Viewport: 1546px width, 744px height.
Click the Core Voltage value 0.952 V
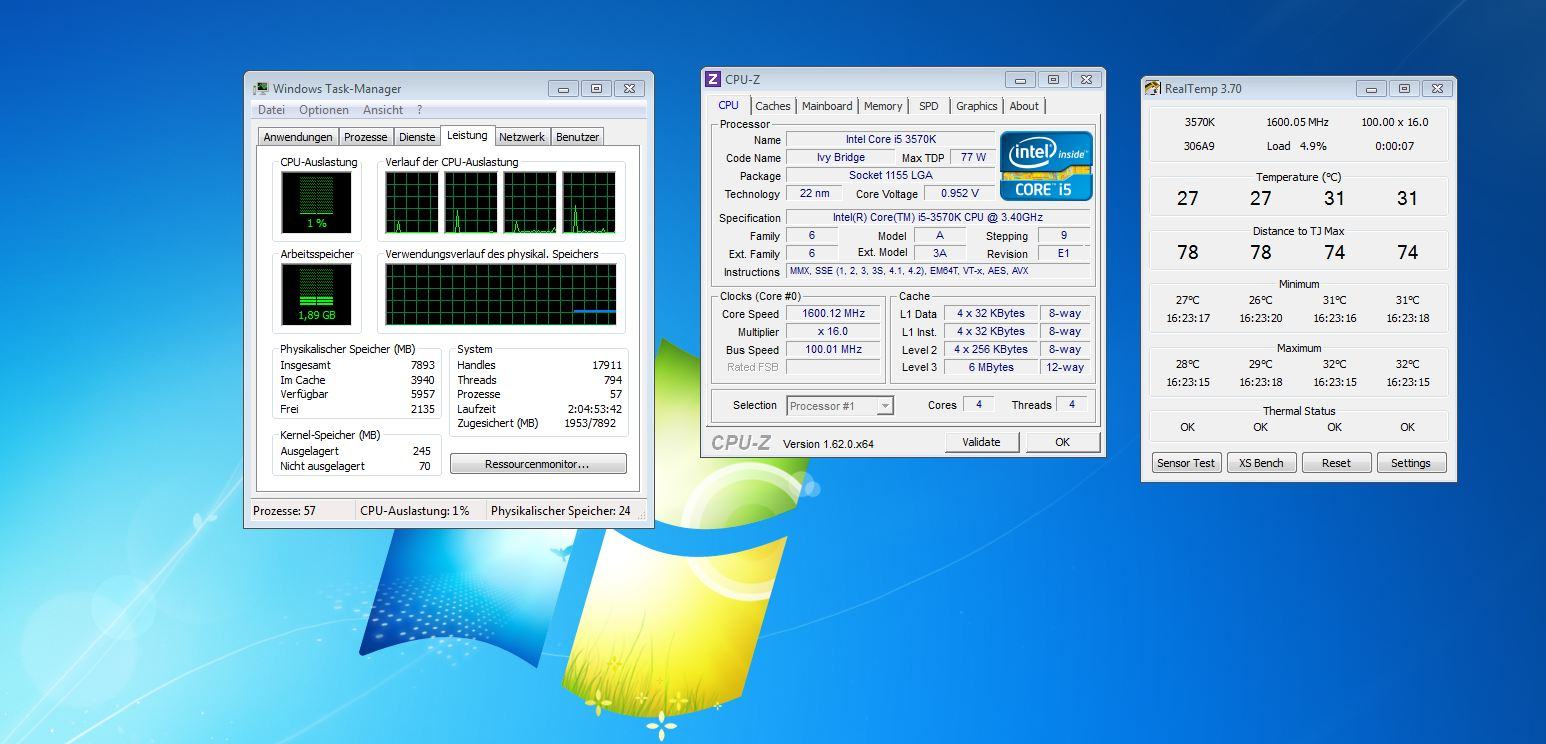pos(960,194)
